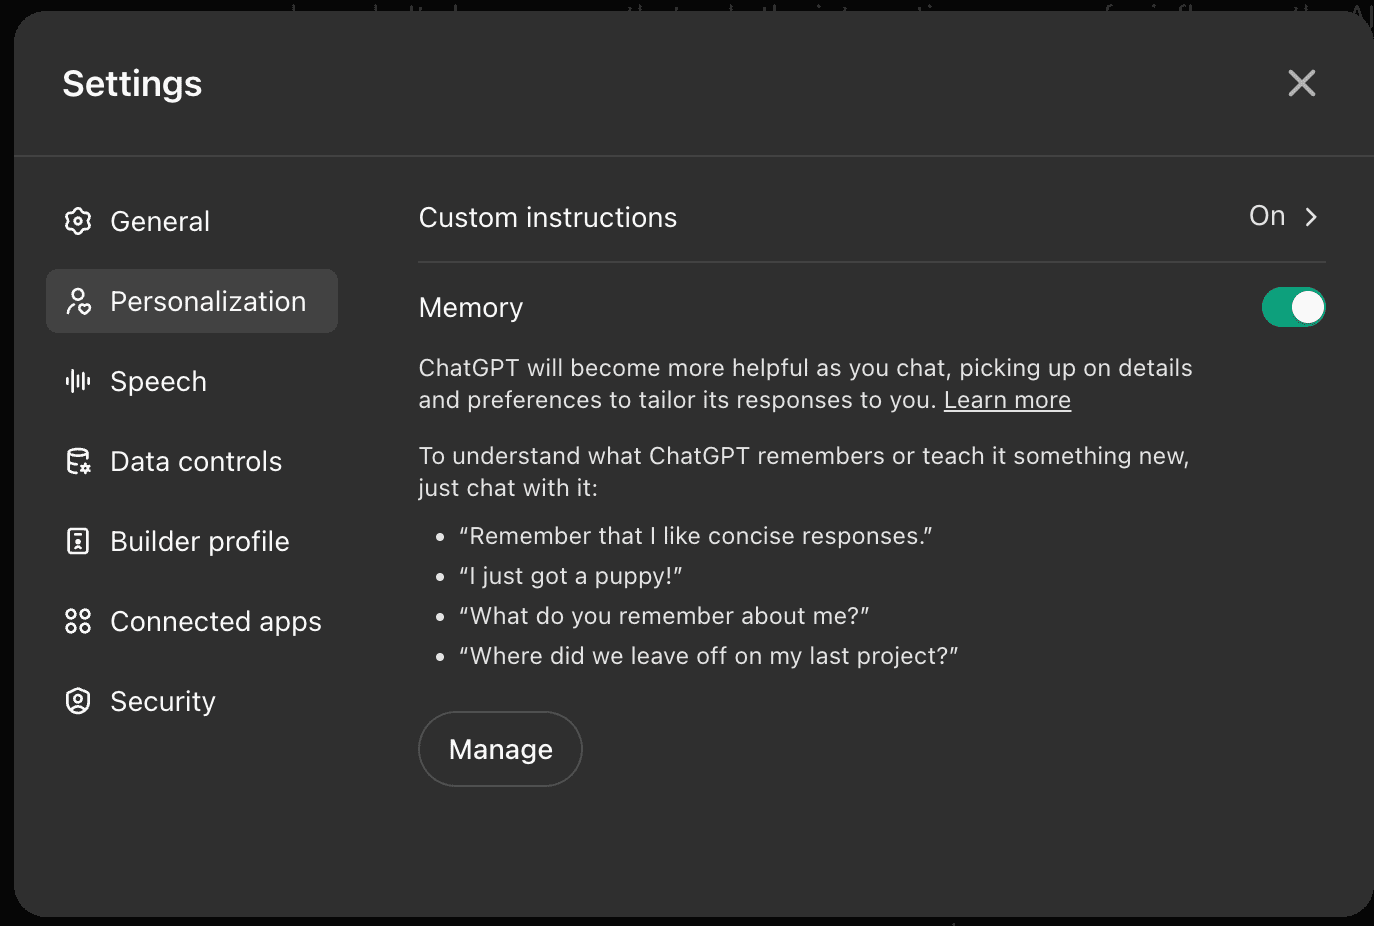Open the Security settings section
Screen dimensions: 1374x926
tap(163, 701)
